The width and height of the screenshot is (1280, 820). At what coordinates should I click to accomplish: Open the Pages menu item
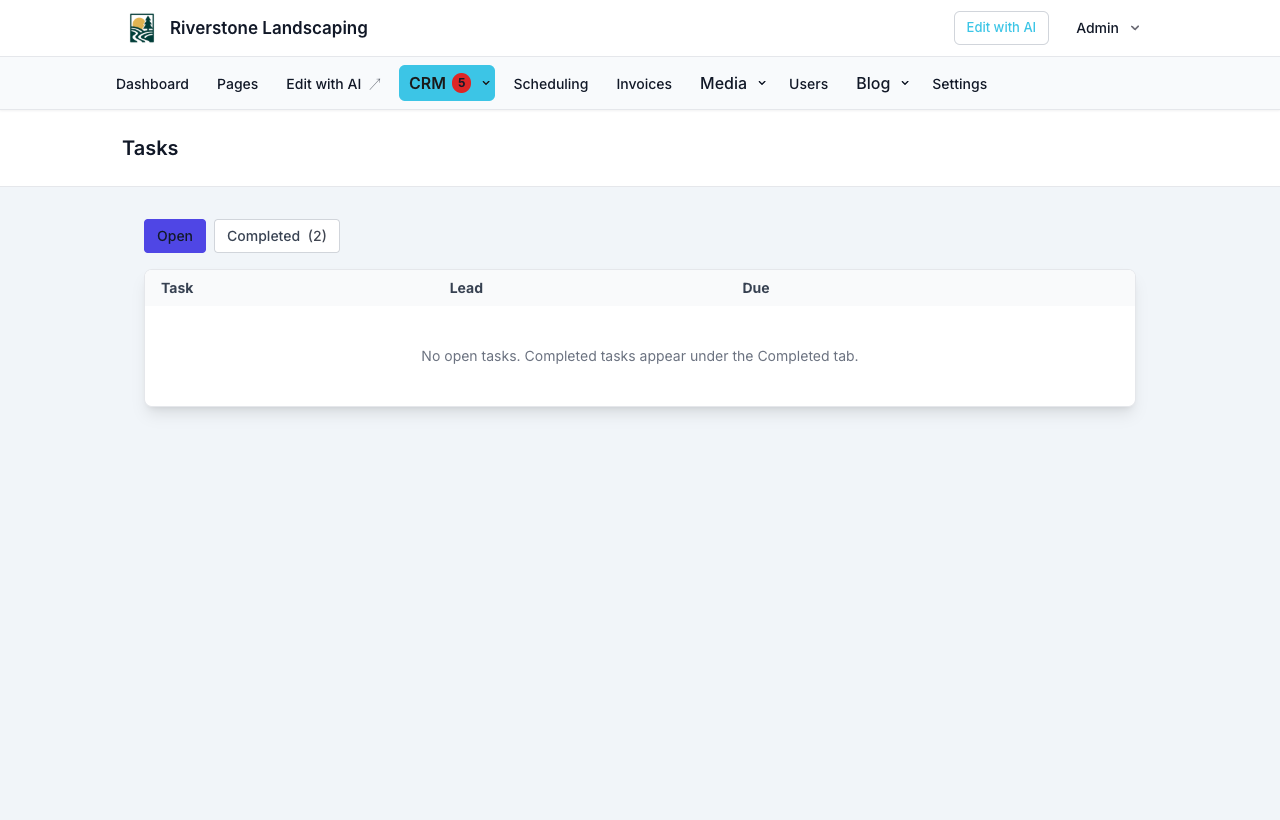[237, 84]
